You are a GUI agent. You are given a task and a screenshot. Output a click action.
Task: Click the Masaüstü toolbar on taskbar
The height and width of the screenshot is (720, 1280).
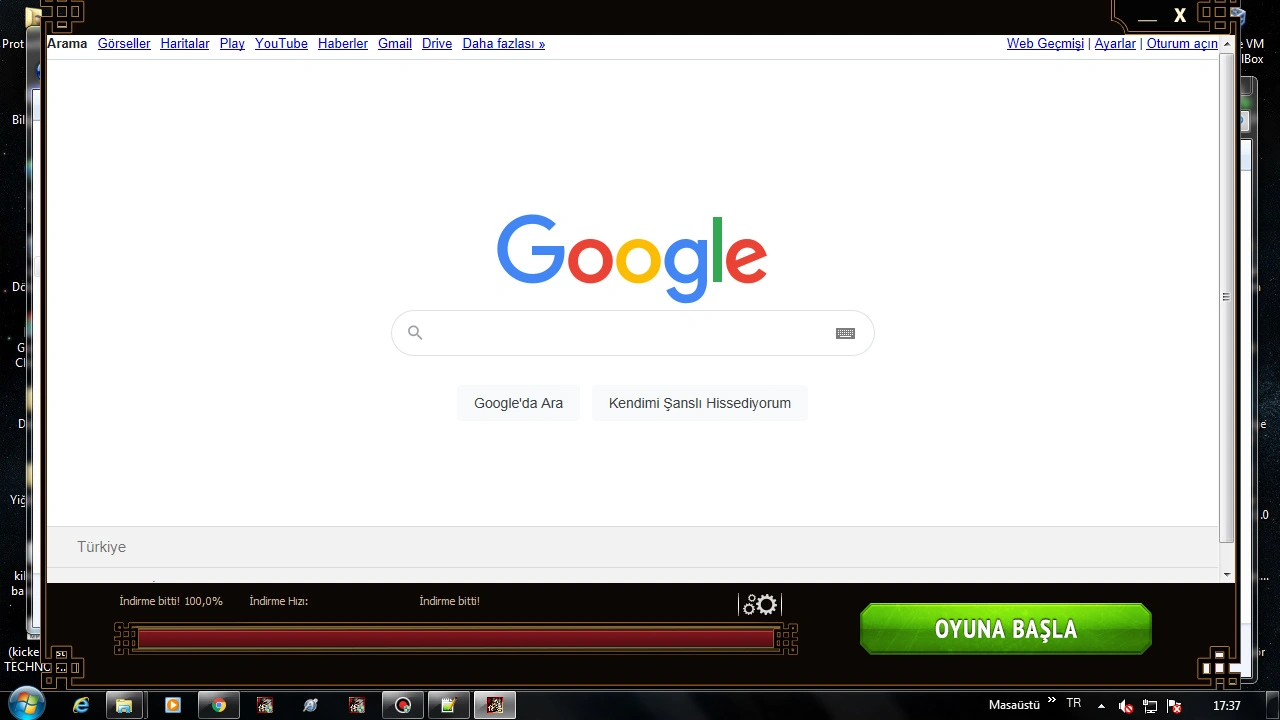pos(1014,705)
